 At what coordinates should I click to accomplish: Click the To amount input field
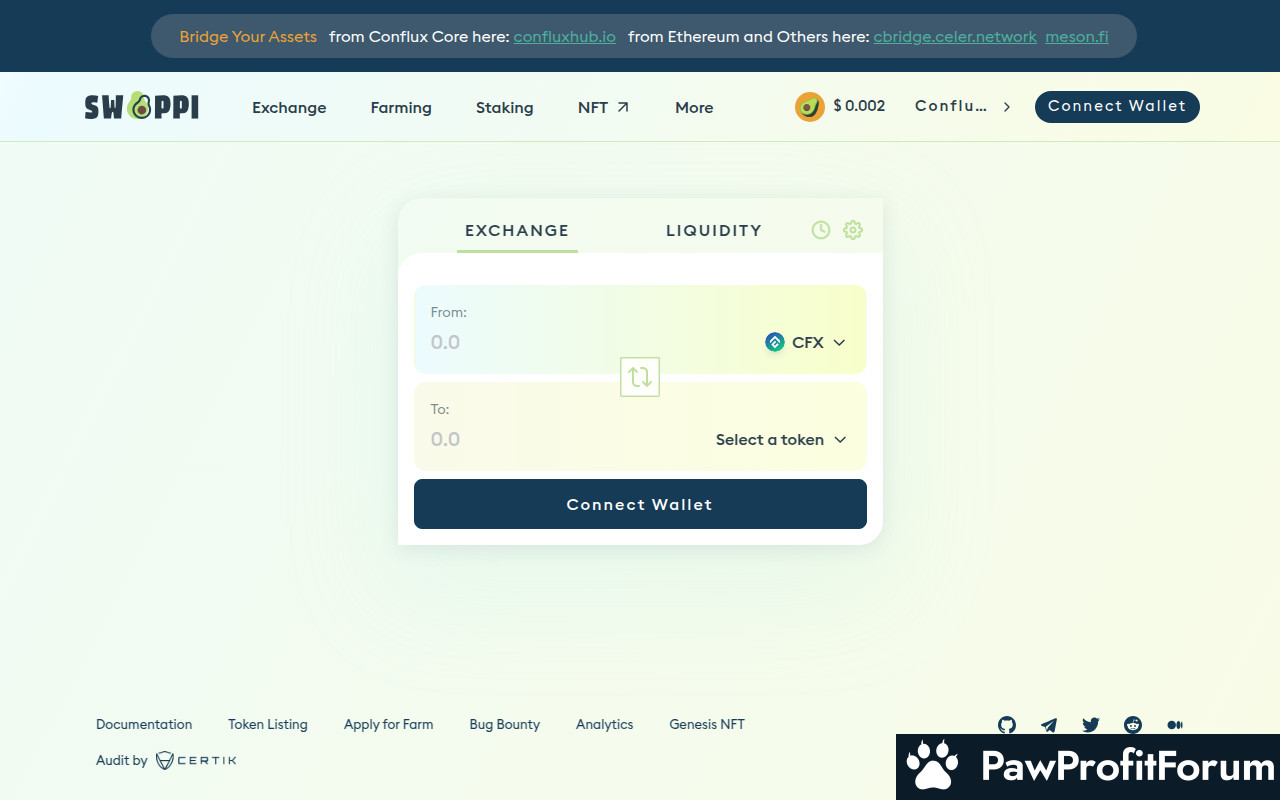565,439
